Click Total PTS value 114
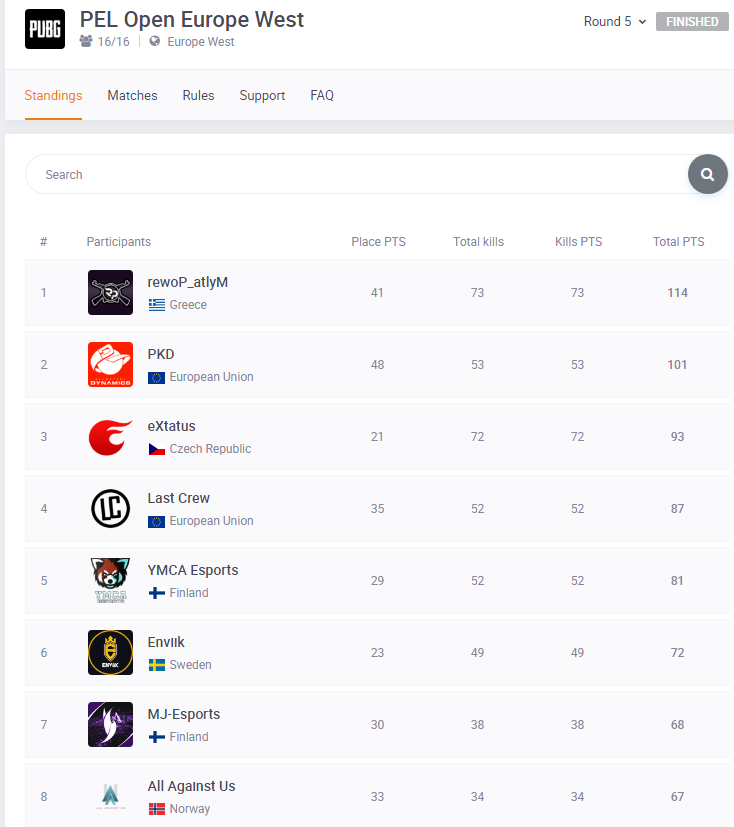This screenshot has width=734, height=827. pos(678,293)
